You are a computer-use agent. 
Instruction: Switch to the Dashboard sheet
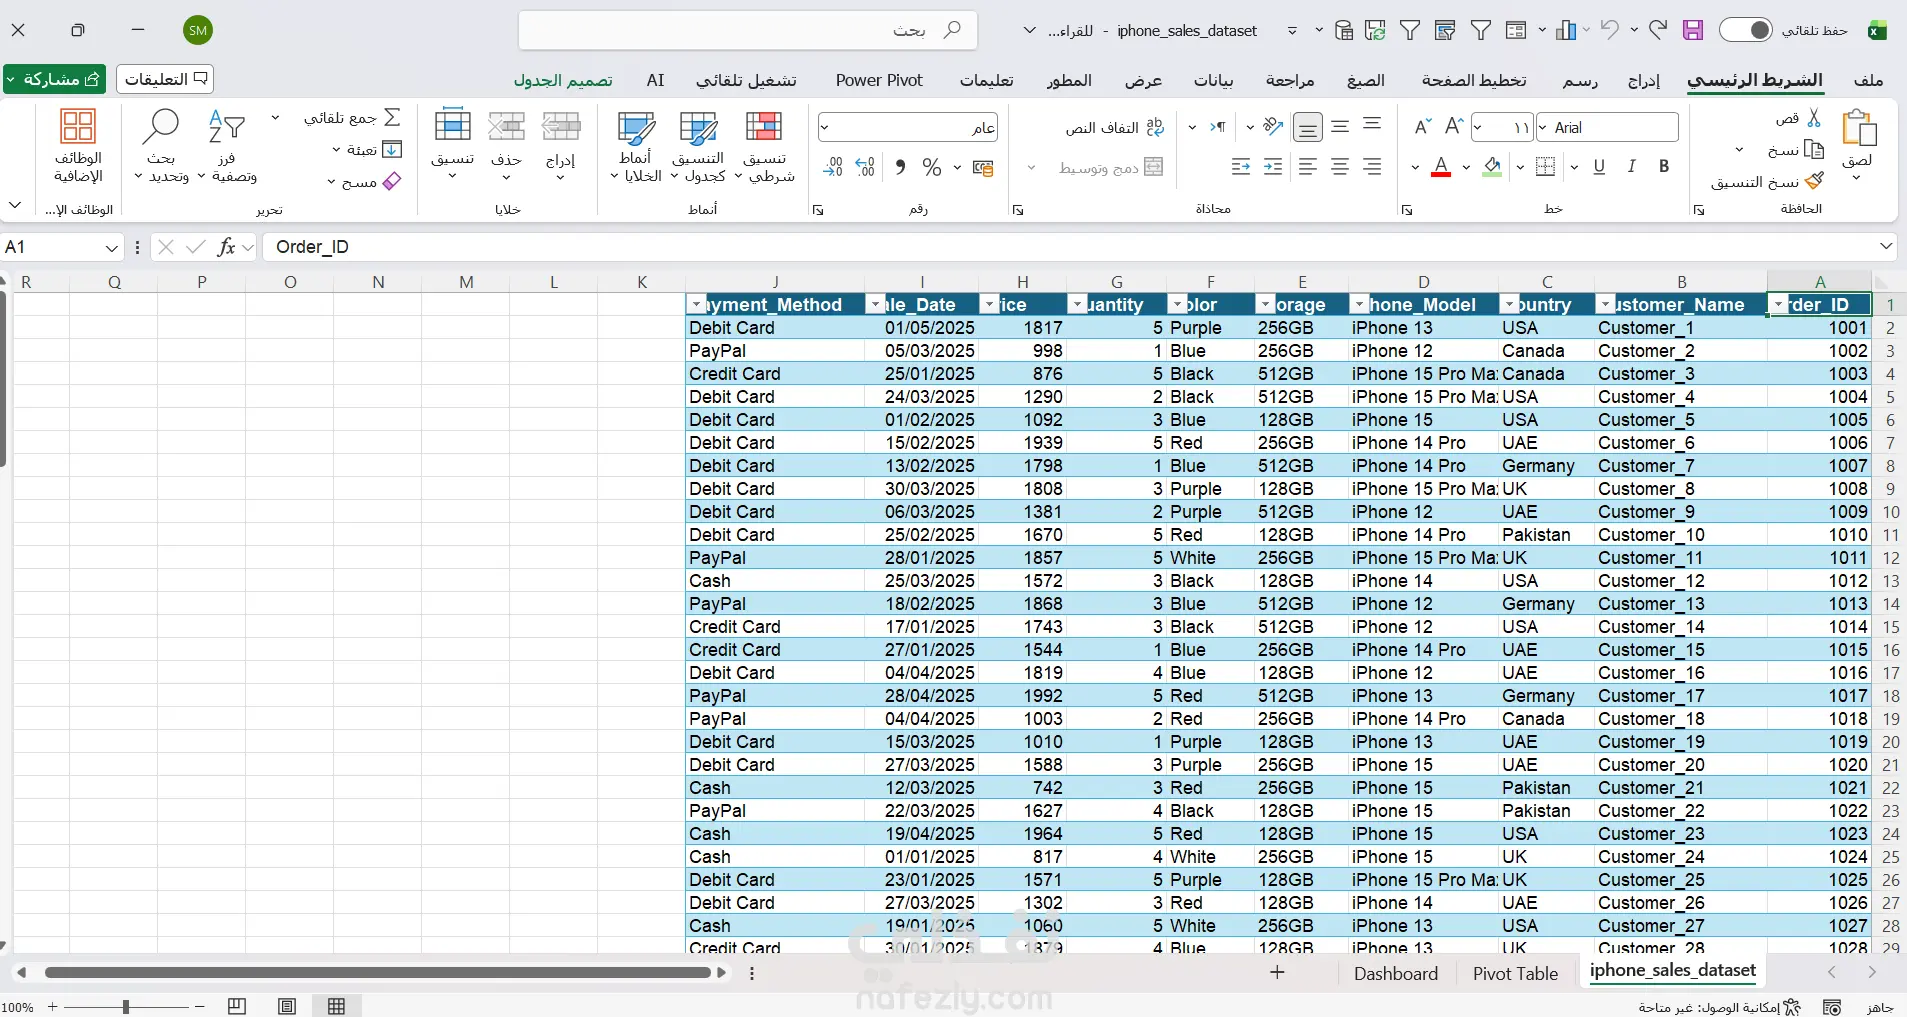pyautogui.click(x=1396, y=974)
